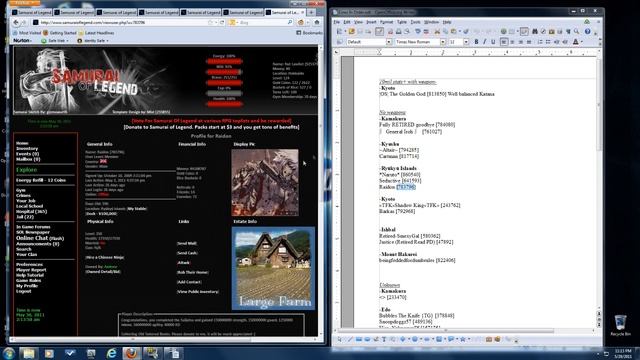Click the Energy bar in the game header
Image resolution: width=640 pixels, height=360 pixels.
pyautogui.click(x=224, y=62)
